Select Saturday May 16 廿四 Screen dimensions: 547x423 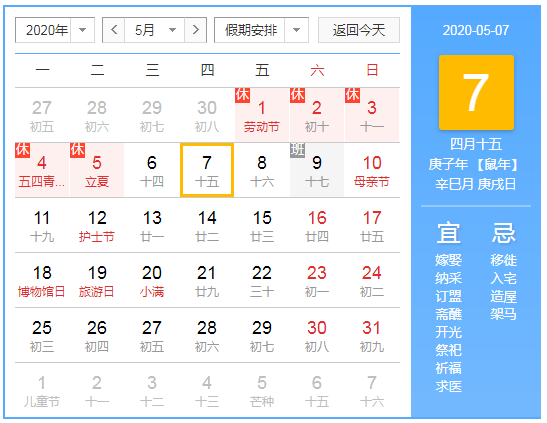click(x=317, y=225)
